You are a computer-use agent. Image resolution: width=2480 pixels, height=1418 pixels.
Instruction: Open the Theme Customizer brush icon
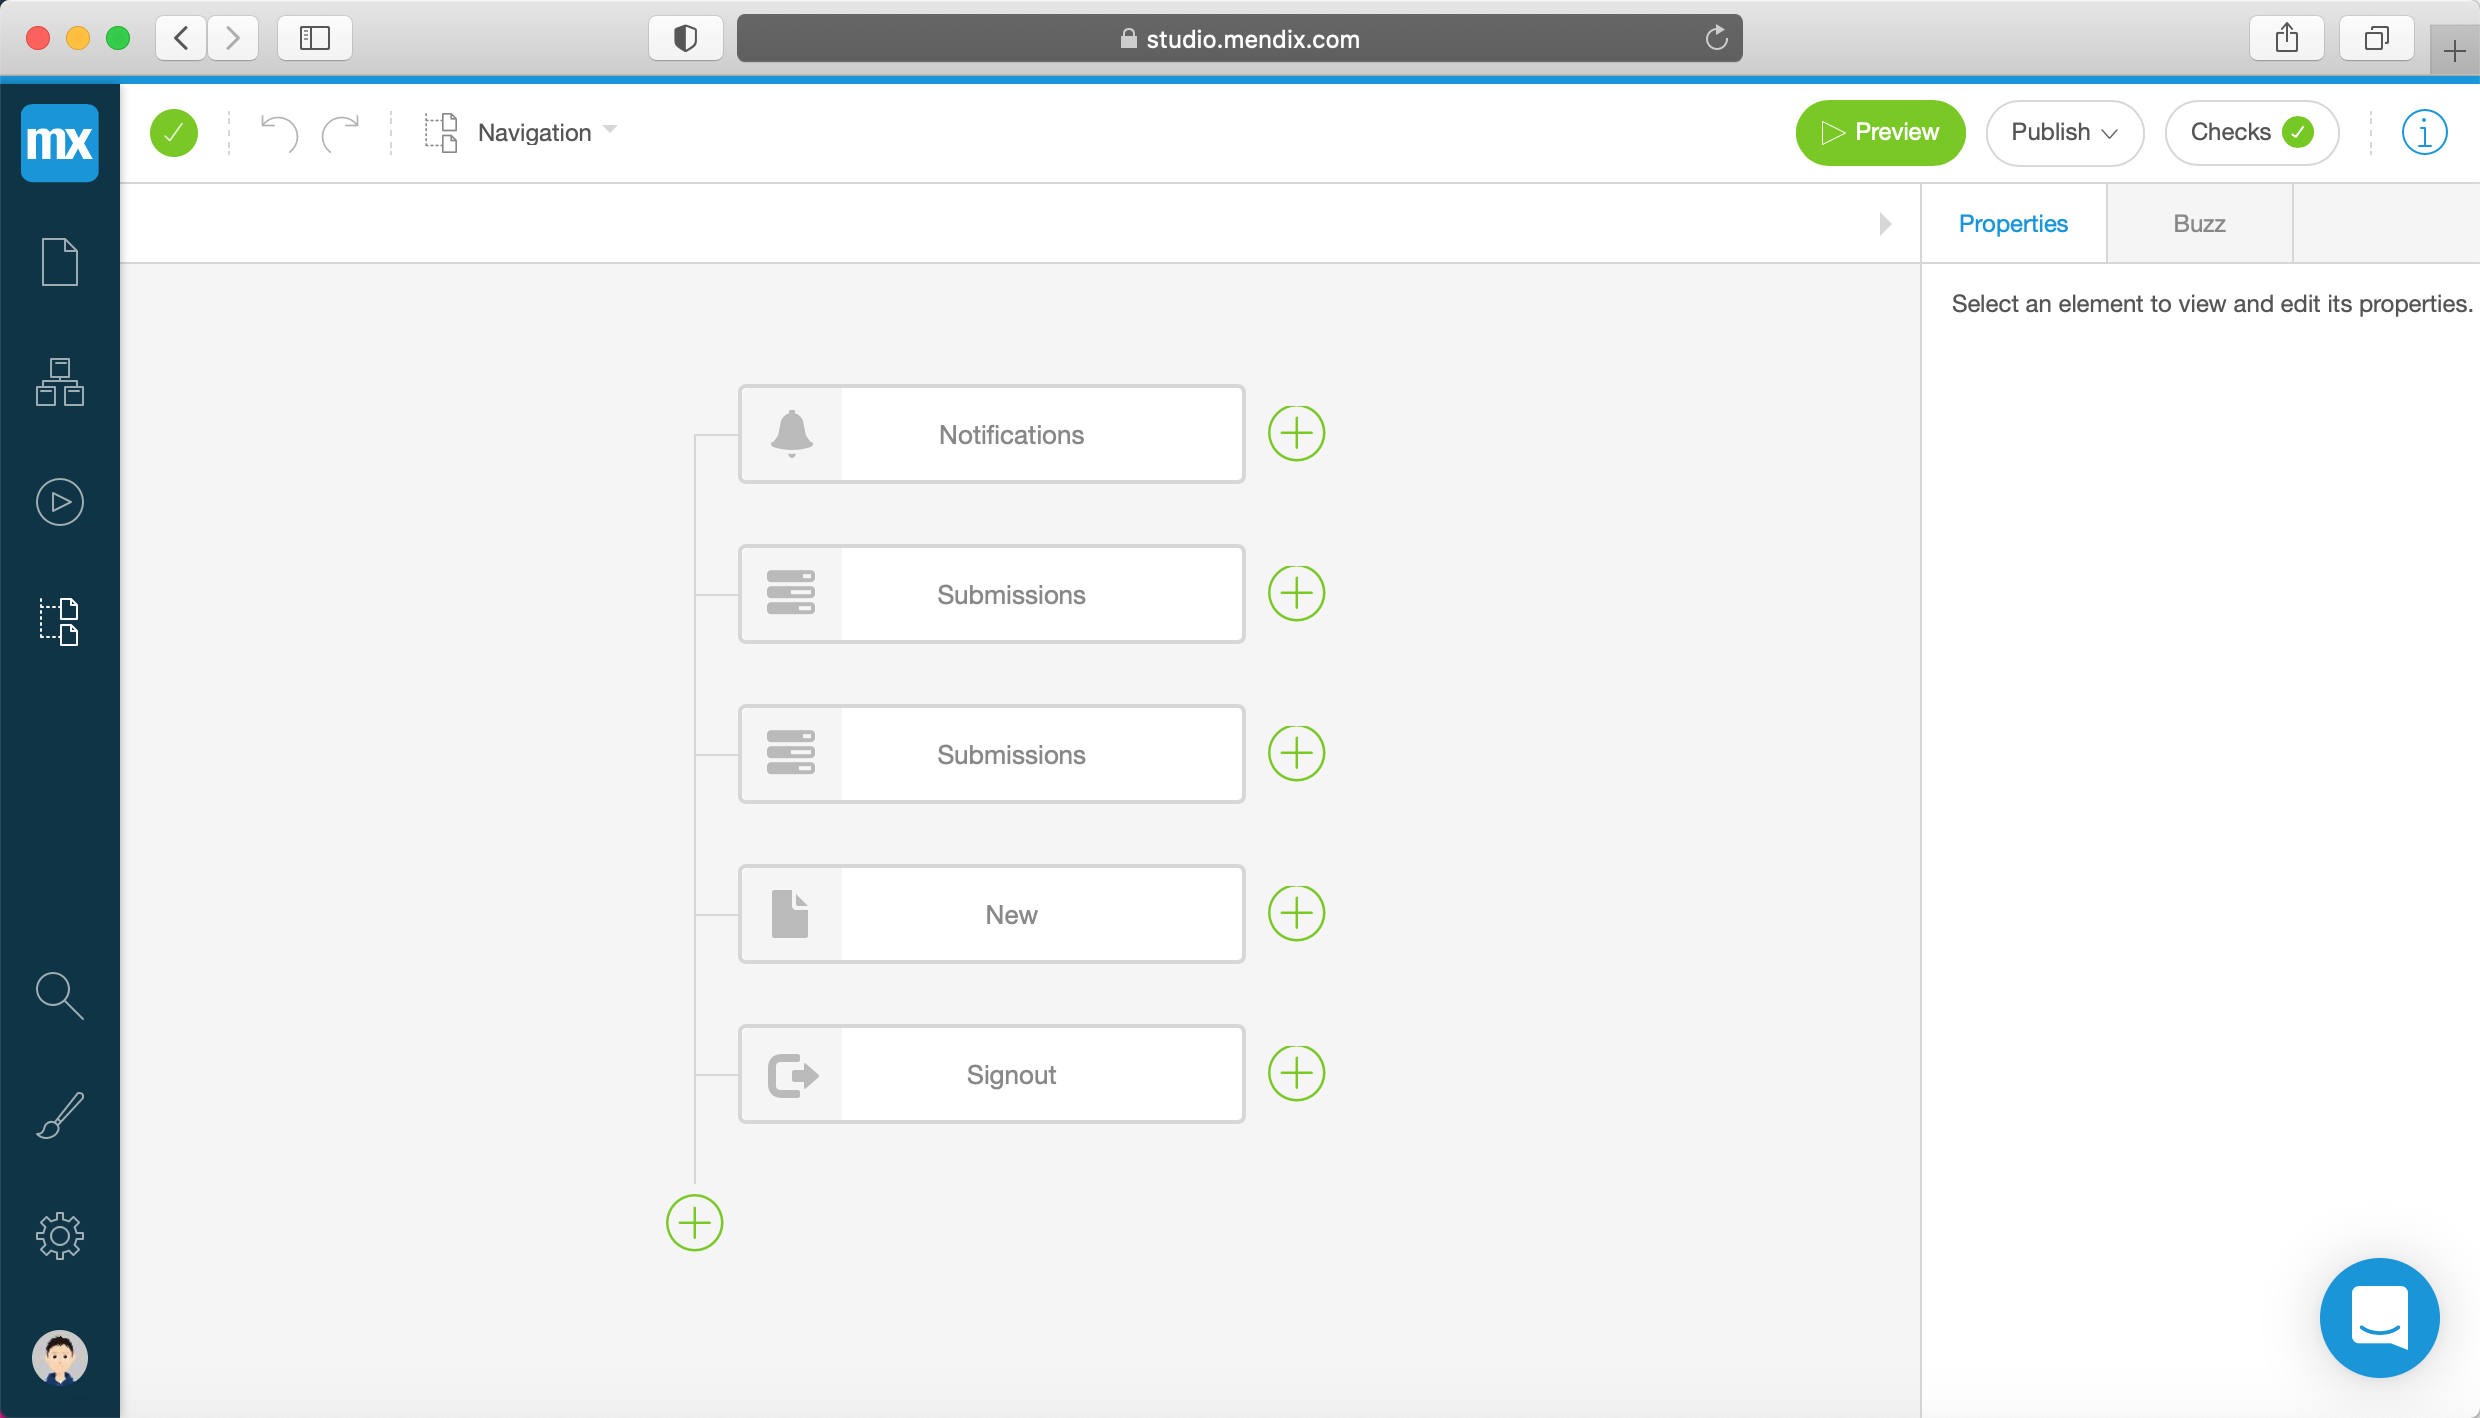point(60,1115)
